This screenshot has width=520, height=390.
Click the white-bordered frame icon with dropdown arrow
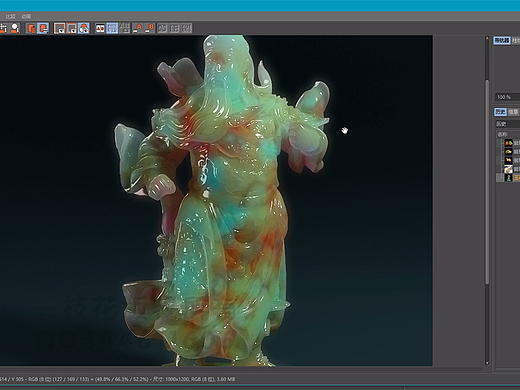(60, 28)
